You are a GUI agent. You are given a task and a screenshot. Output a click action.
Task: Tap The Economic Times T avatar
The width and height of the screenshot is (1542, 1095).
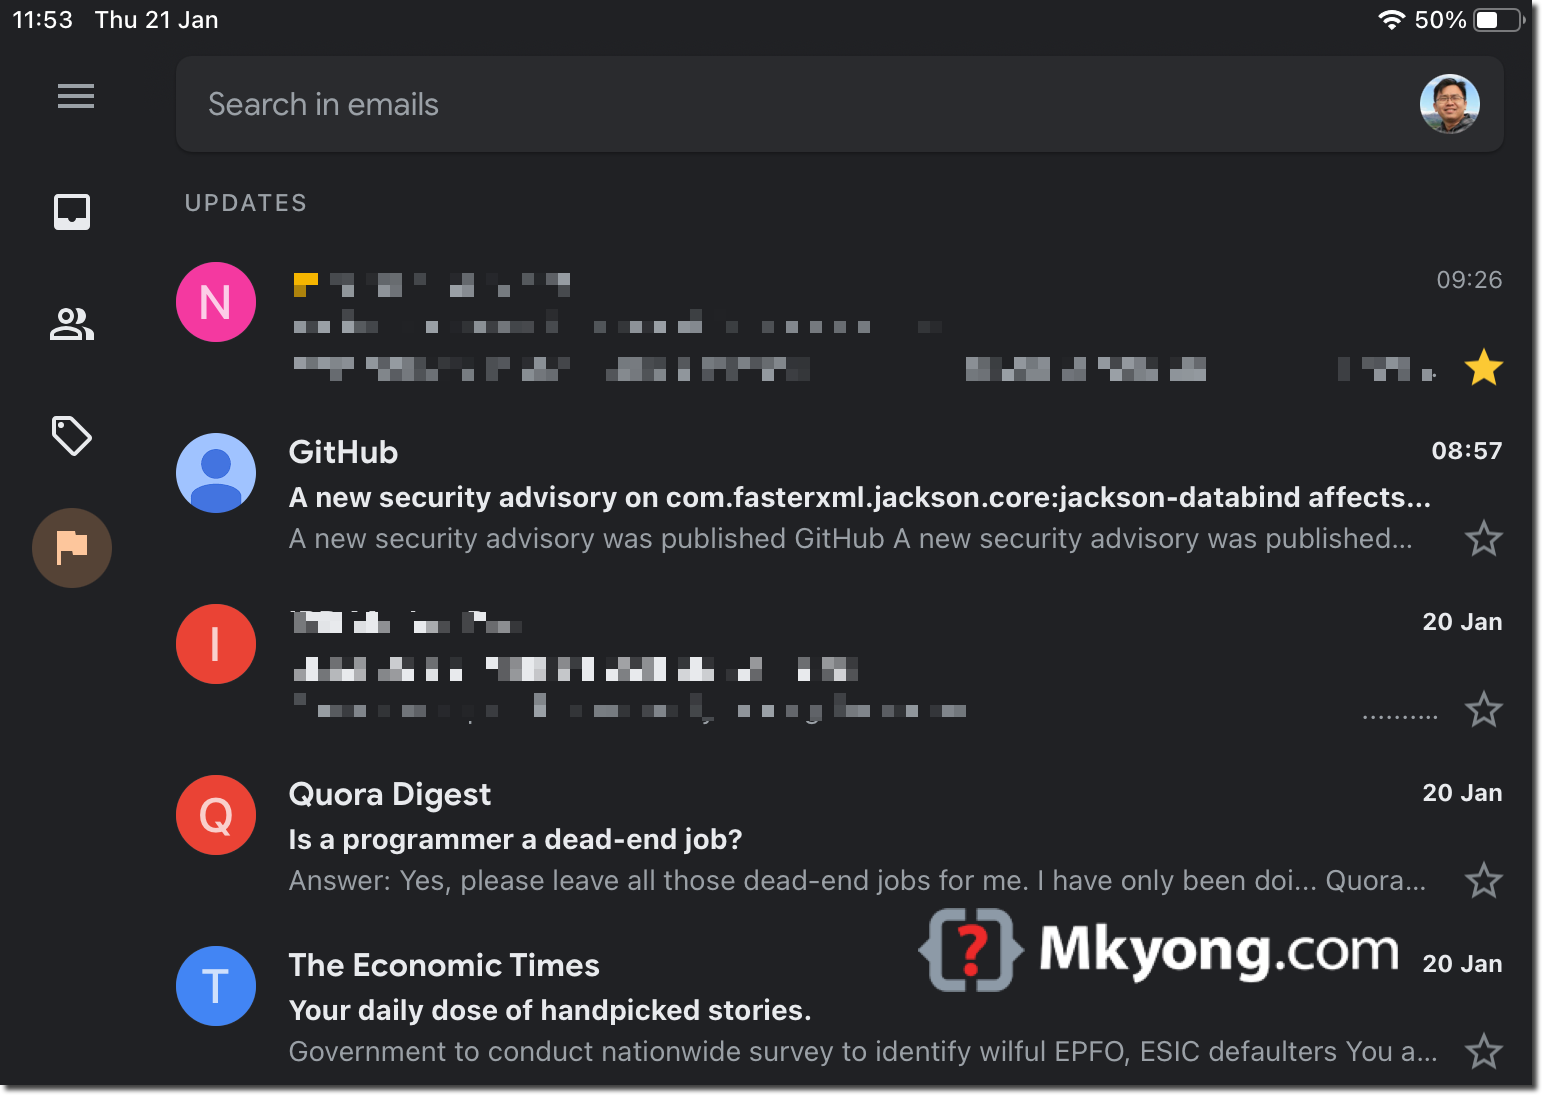[216, 986]
